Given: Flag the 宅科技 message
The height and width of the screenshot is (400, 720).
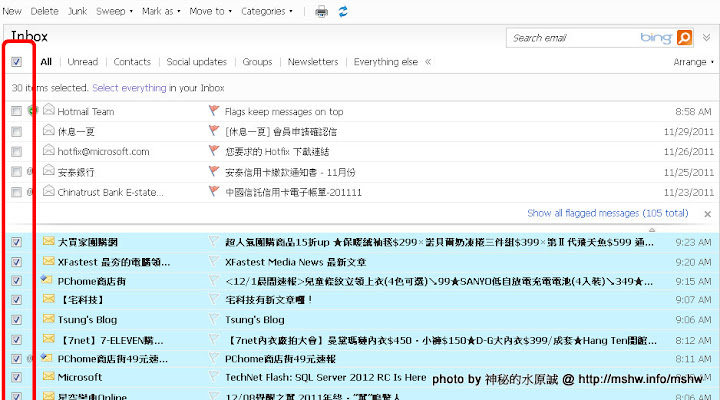Looking at the screenshot, I should (214, 299).
